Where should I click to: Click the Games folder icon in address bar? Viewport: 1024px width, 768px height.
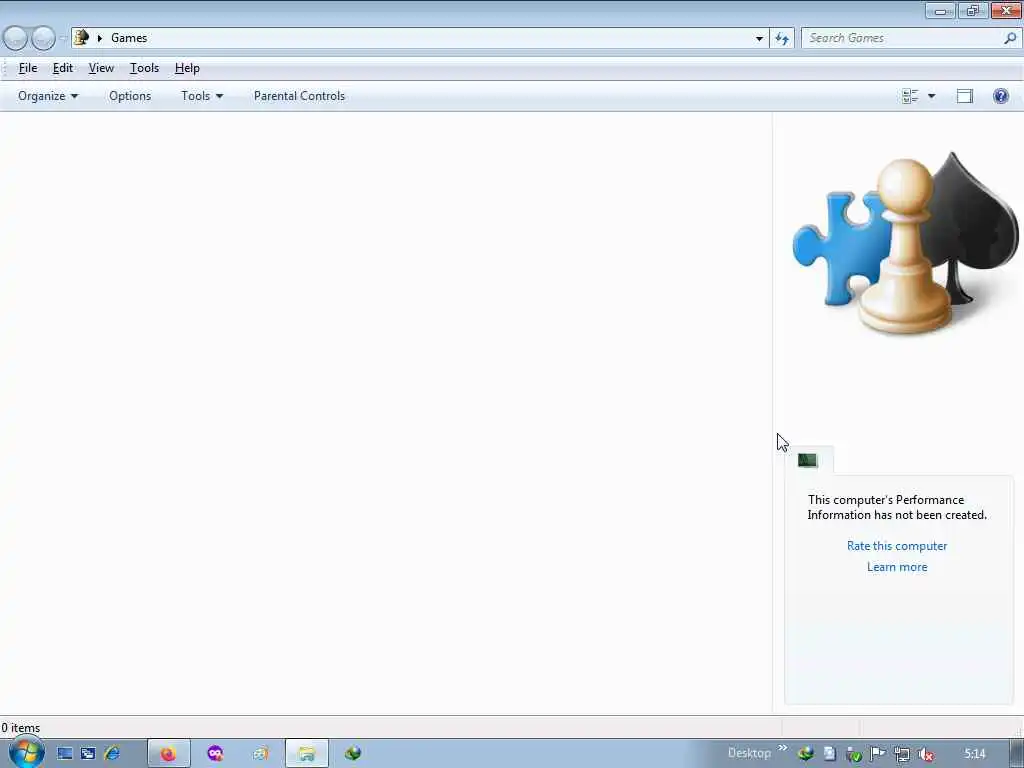[81, 37]
